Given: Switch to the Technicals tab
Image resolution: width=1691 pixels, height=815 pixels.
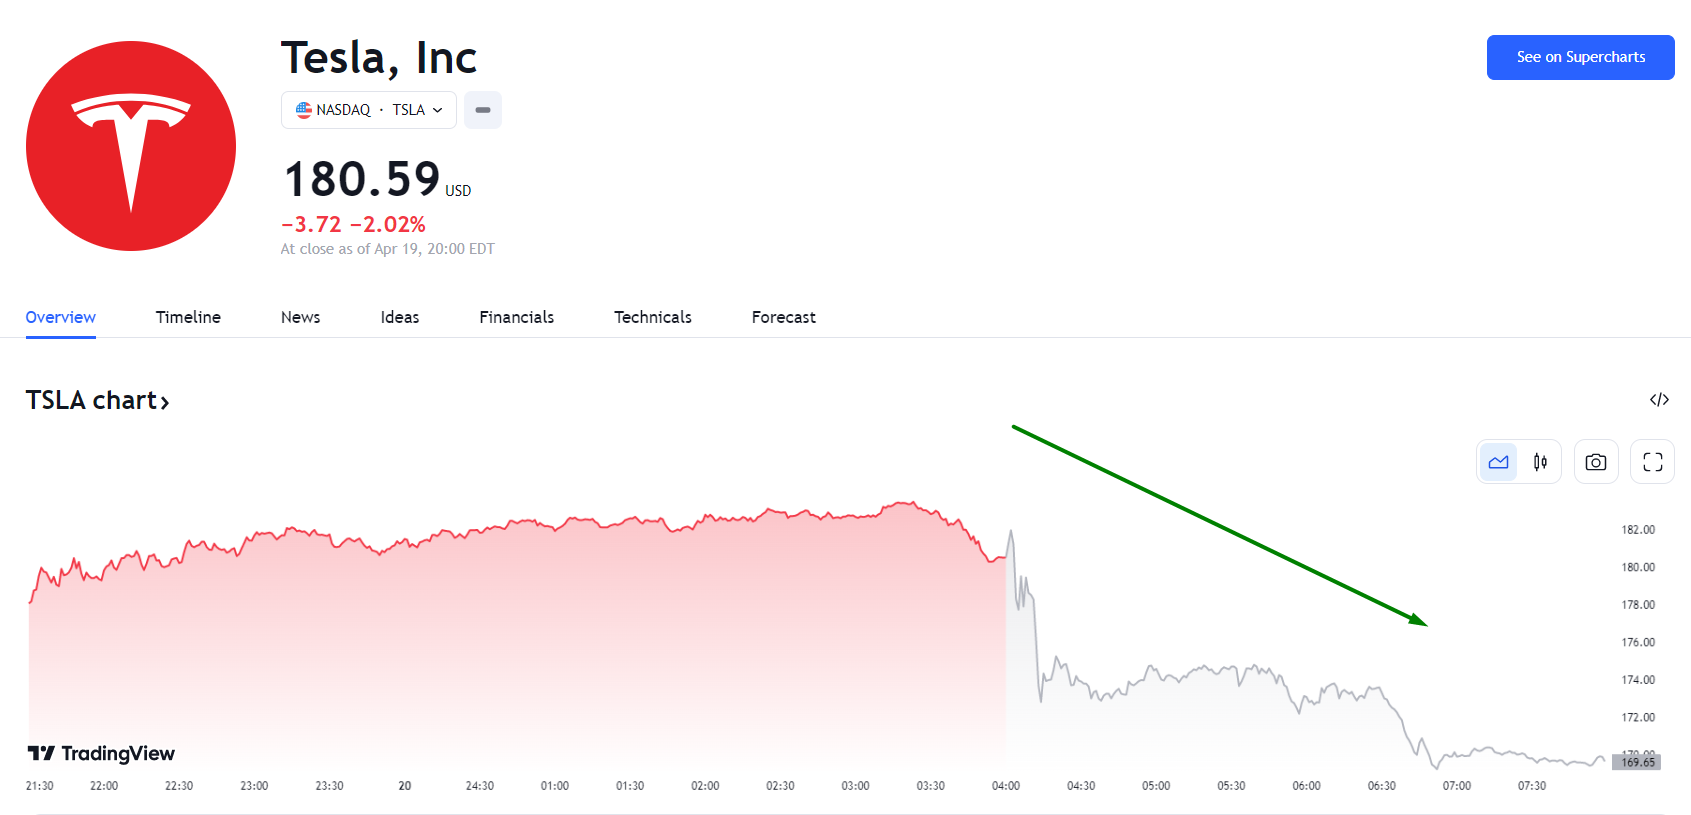Looking at the screenshot, I should point(653,317).
